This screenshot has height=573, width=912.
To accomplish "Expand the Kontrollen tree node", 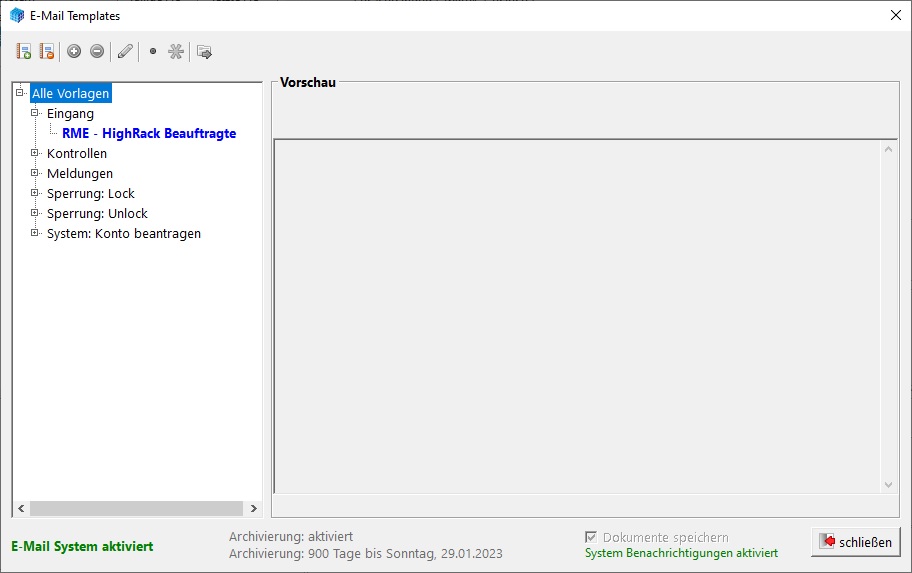I will pyautogui.click(x=35, y=153).
